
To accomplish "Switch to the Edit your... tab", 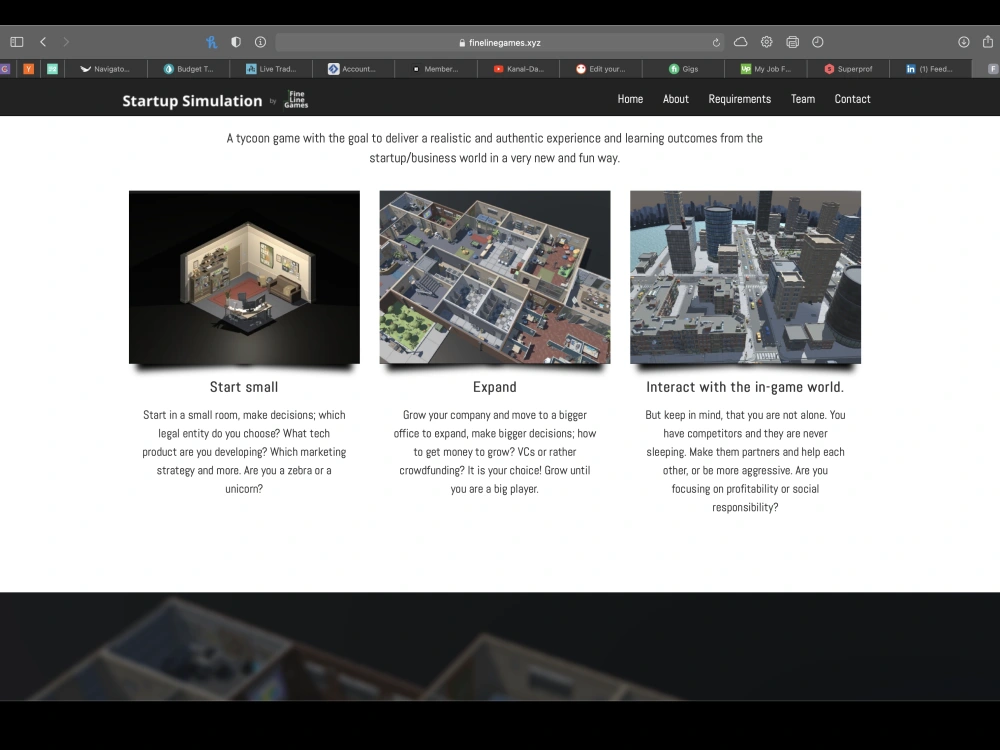I will click(601, 69).
